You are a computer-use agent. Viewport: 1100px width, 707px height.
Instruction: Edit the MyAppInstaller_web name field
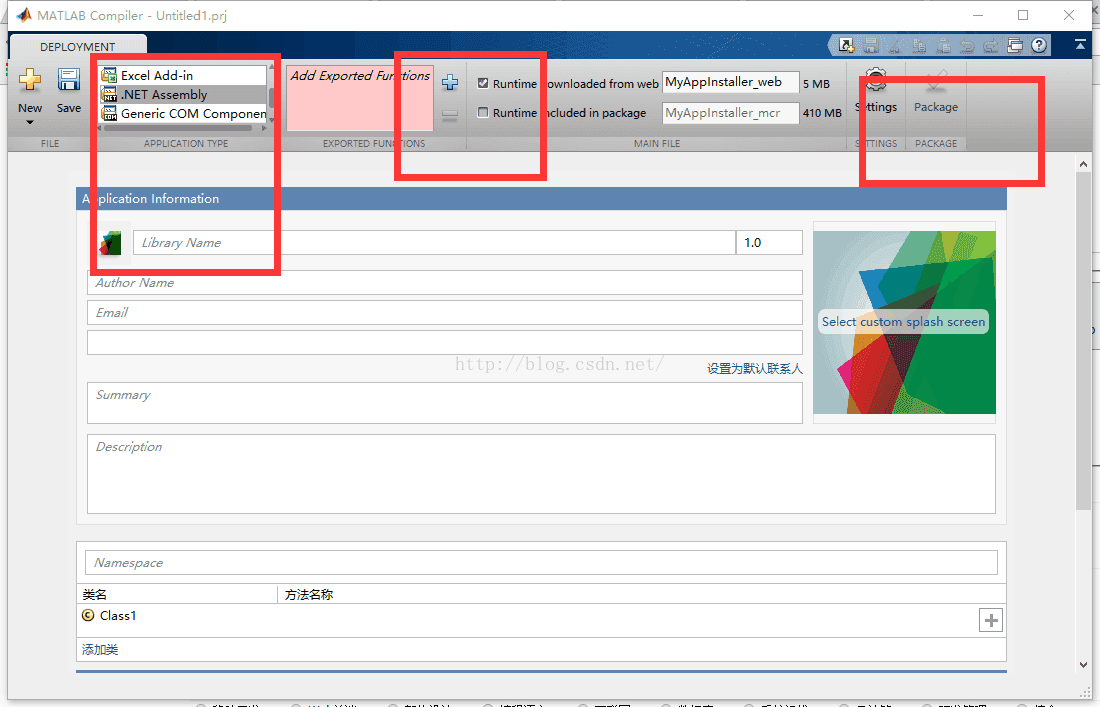tap(730, 82)
